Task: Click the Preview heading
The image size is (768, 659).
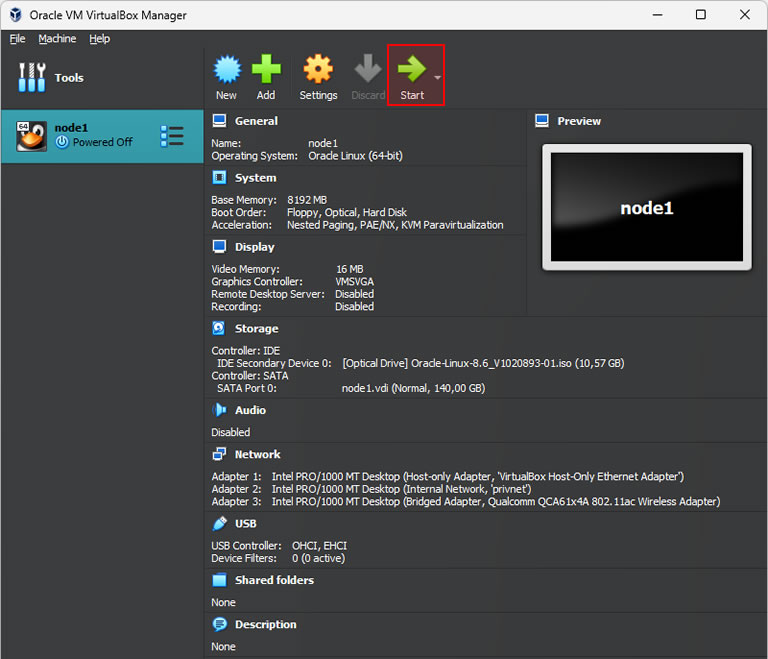Action: [x=579, y=121]
